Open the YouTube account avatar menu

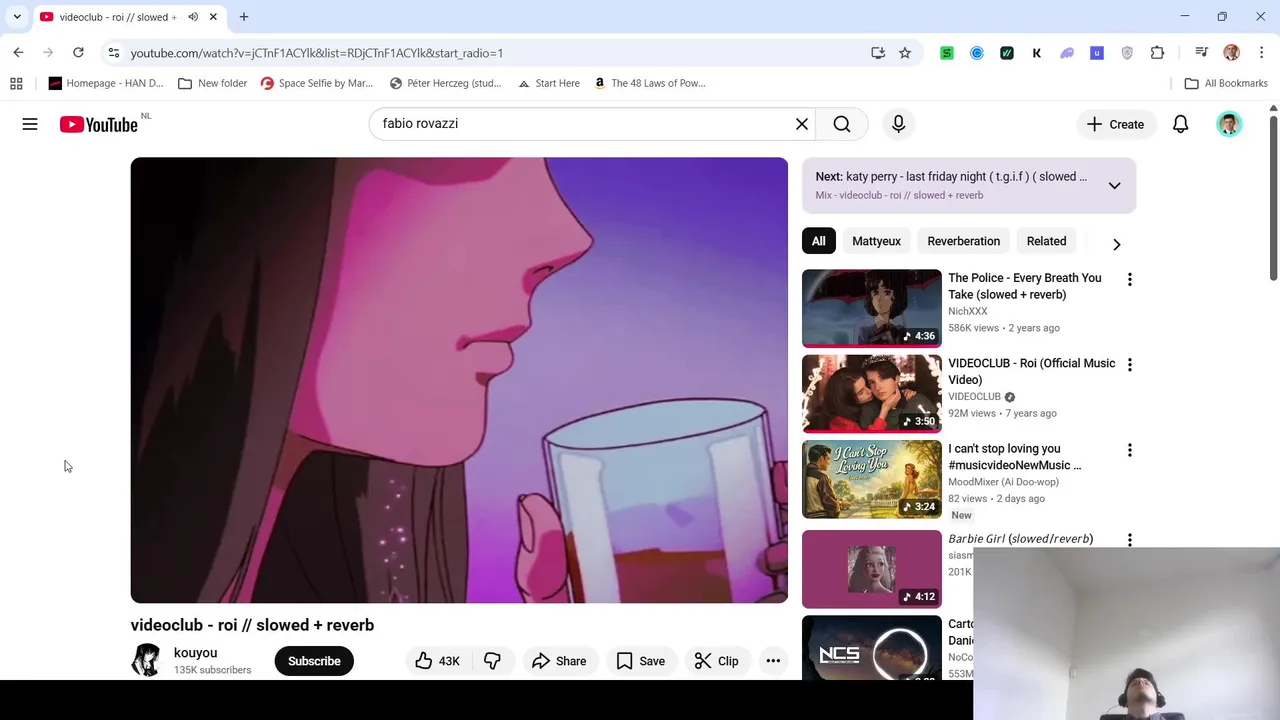(1229, 124)
